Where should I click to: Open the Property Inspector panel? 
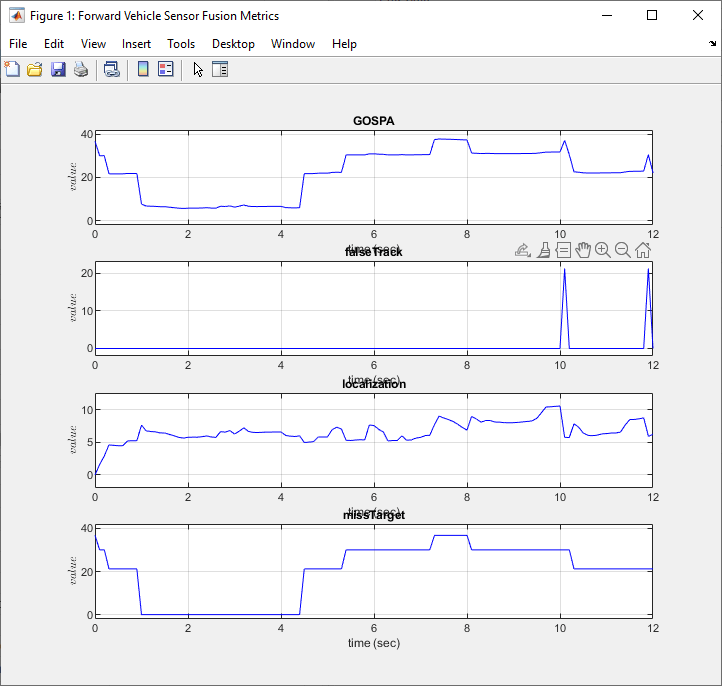coord(221,69)
